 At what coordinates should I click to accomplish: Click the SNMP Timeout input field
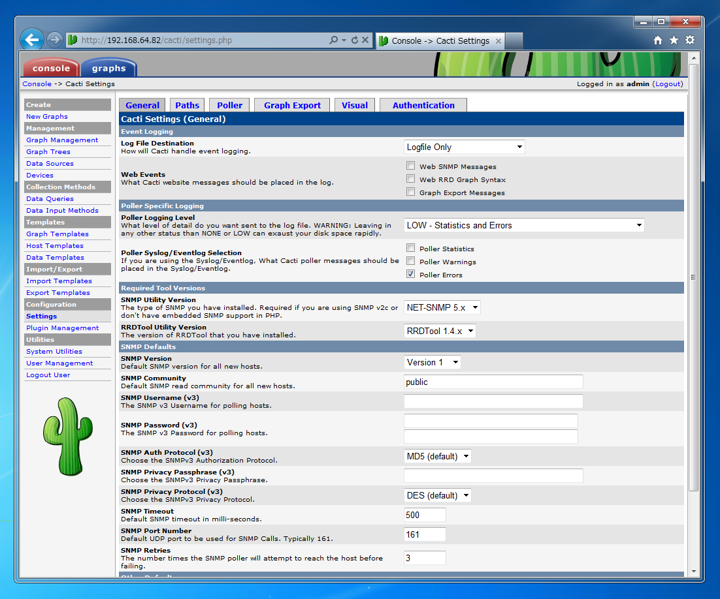425,515
